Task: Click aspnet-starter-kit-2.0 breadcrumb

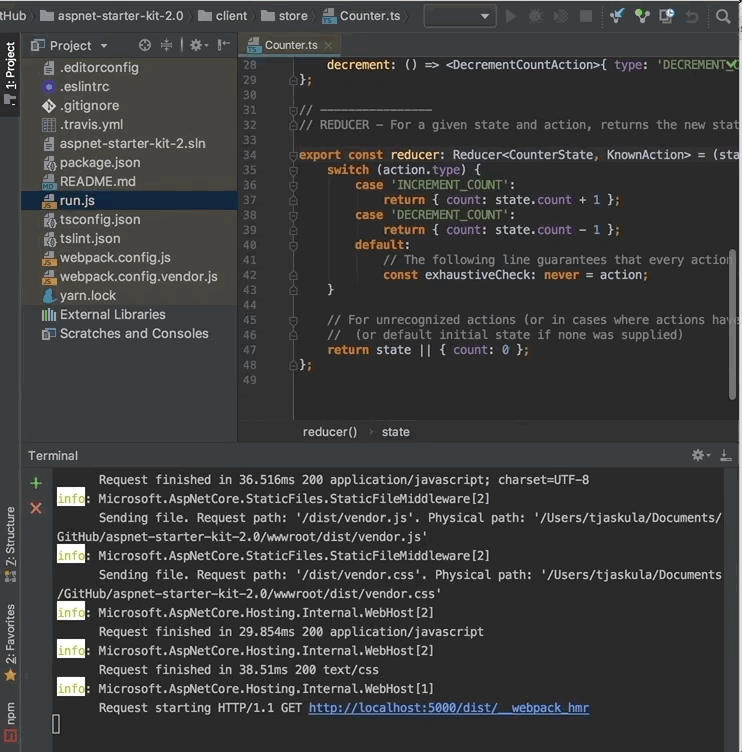Action: [112, 16]
